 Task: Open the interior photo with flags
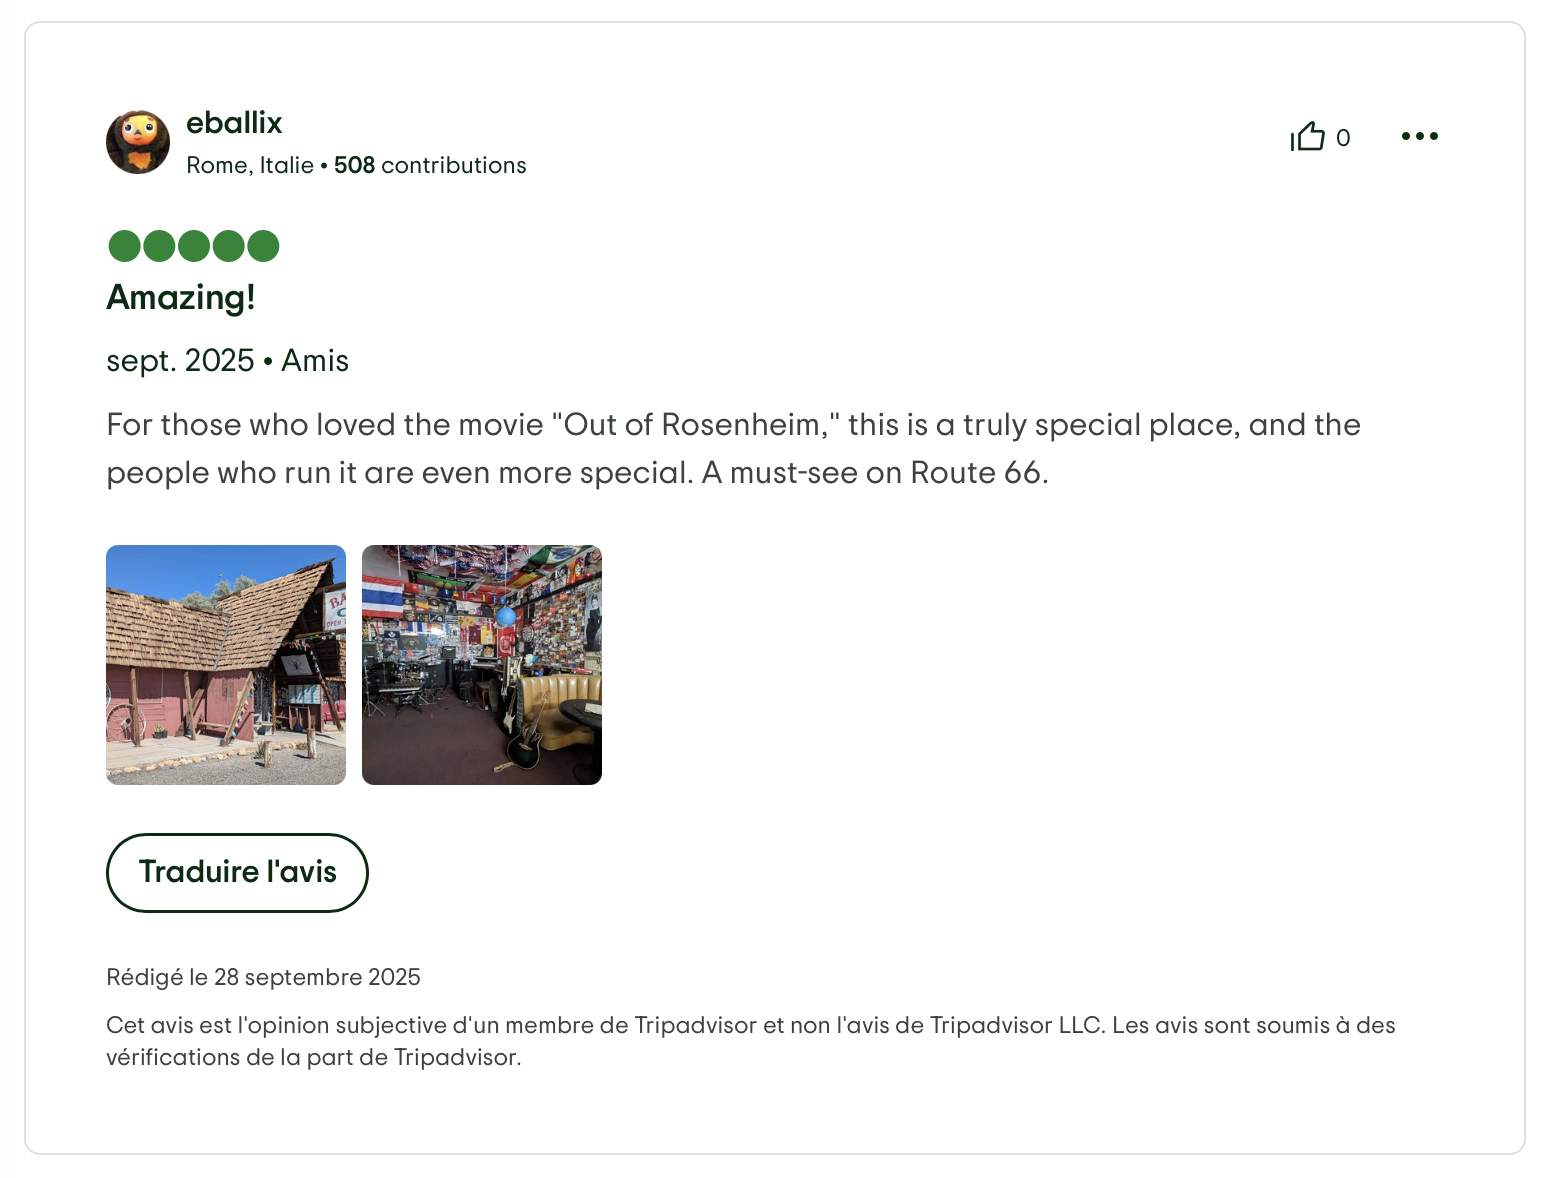tap(482, 665)
